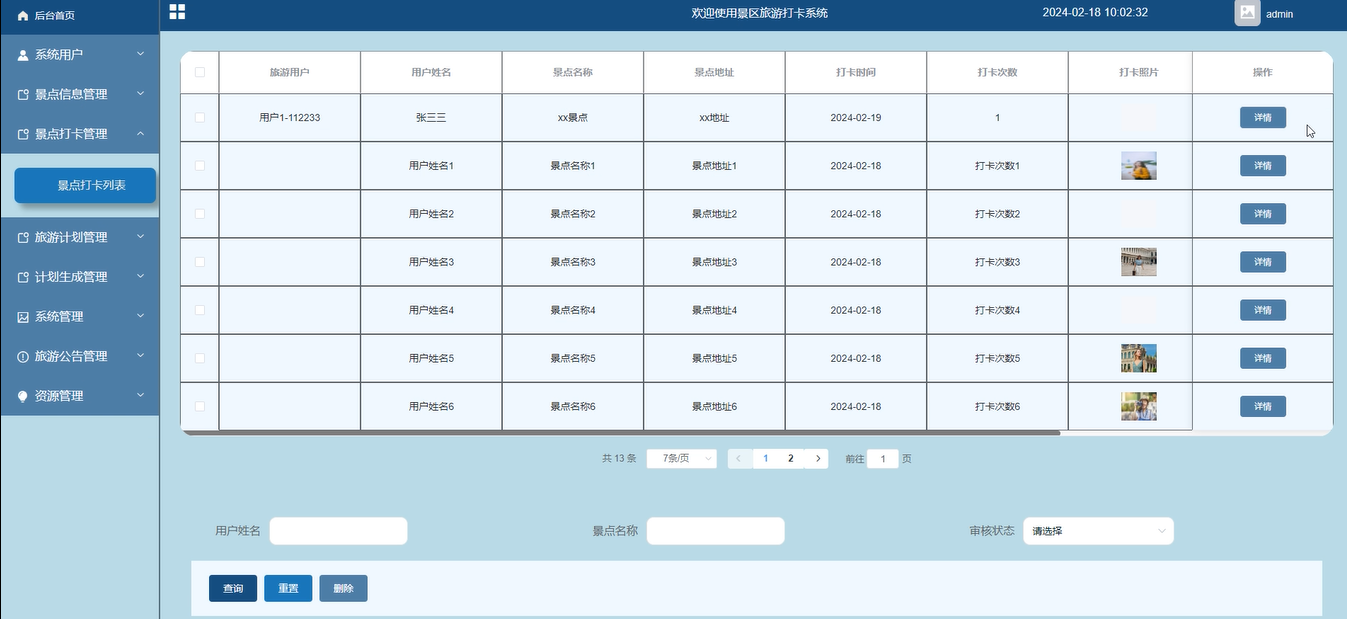Toggle the select-all header checkbox

[200, 72]
